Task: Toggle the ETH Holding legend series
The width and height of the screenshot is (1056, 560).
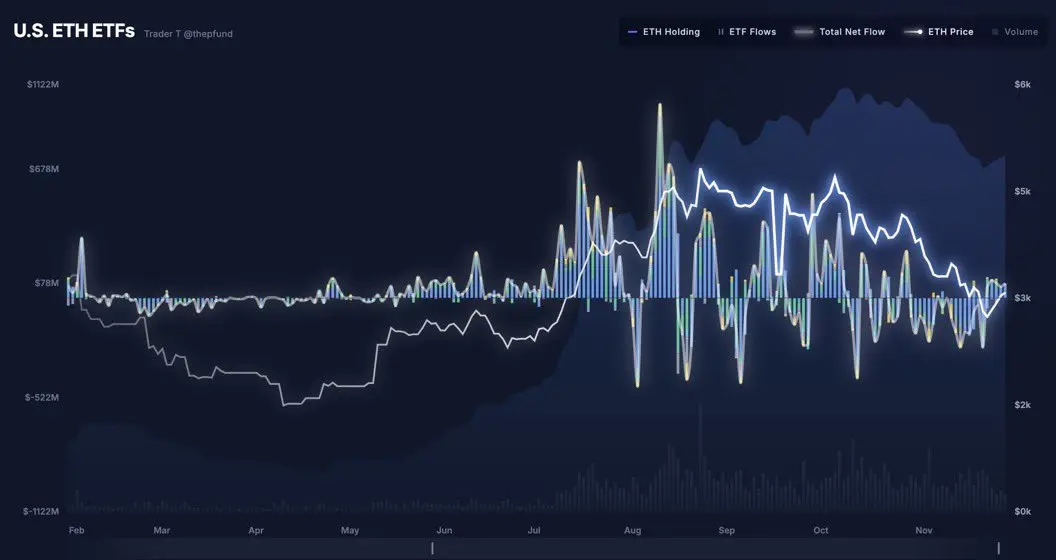Action: tap(663, 32)
